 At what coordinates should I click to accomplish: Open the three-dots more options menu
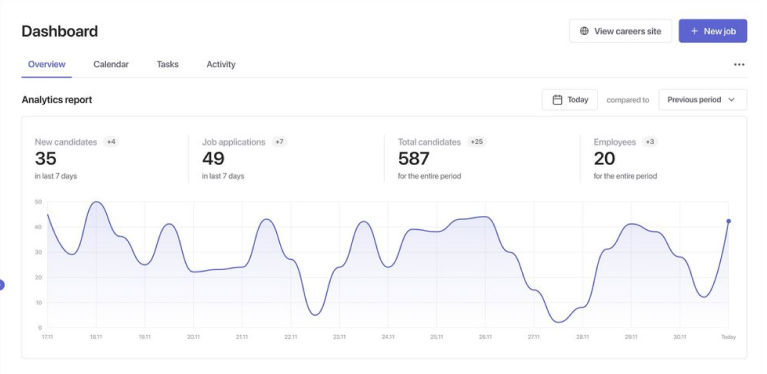pos(739,65)
